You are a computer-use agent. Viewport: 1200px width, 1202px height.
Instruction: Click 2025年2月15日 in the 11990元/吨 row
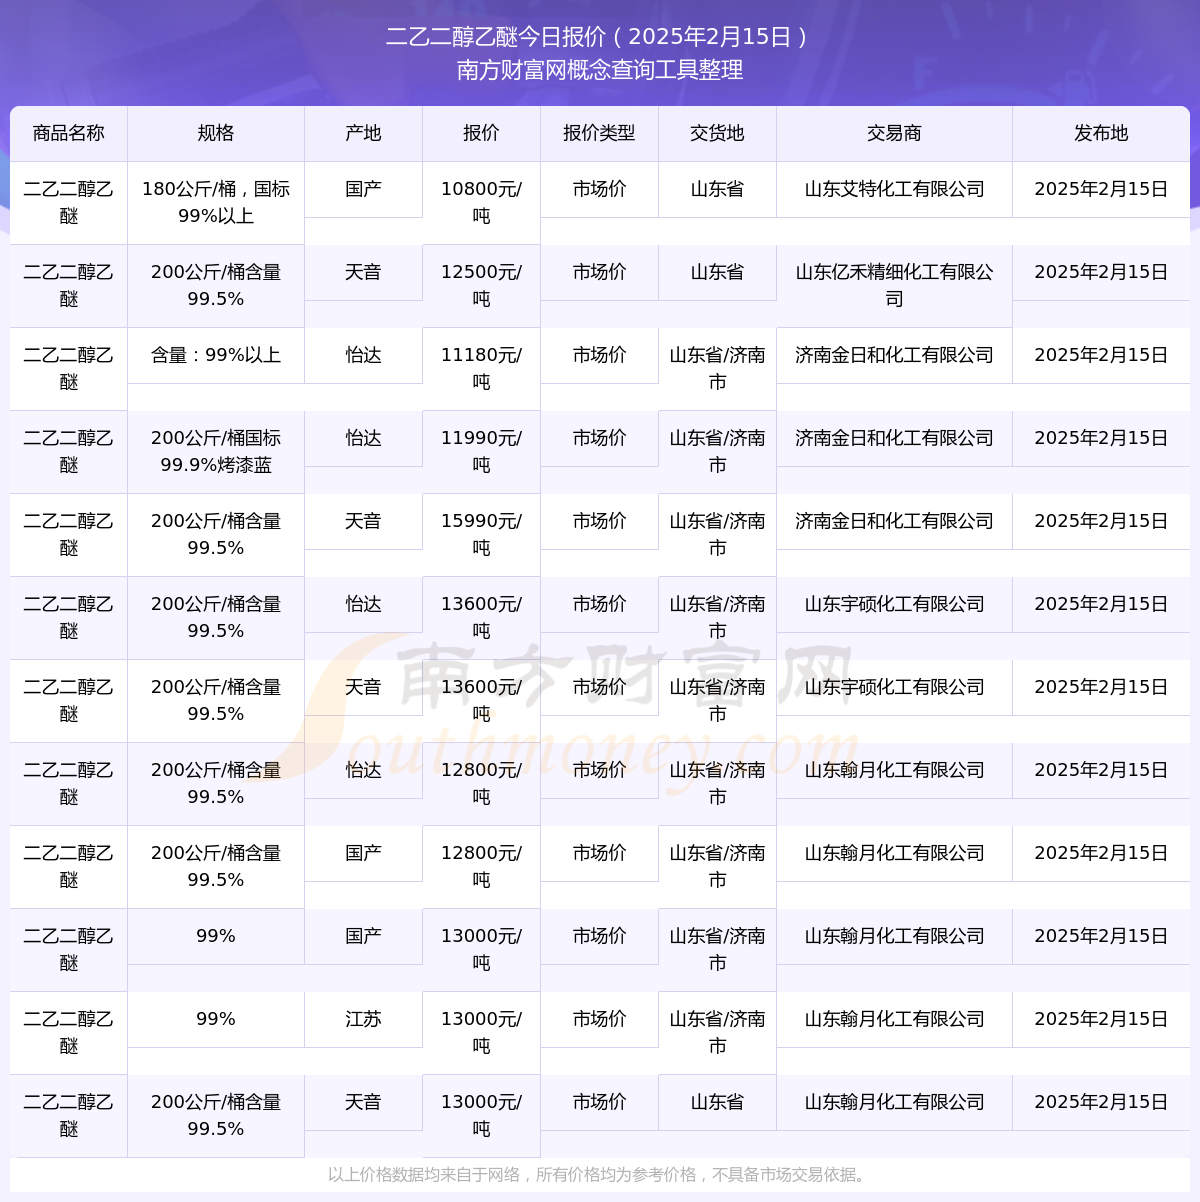click(x=1101, y=438)
